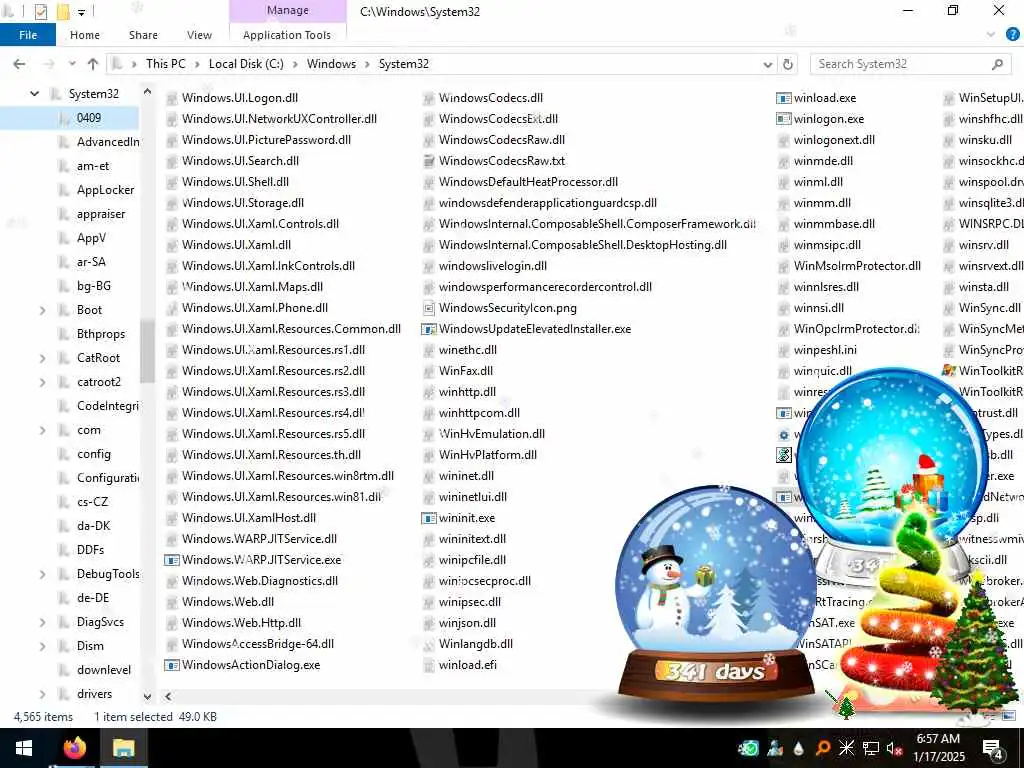1024x768 pixels.
Task: Select the winload.exe file icon
Action: point(784,98)
